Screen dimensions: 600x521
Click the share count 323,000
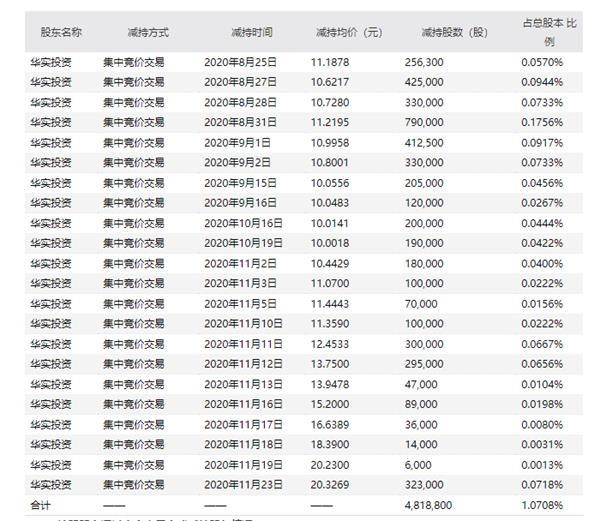(x=424, y=485)
